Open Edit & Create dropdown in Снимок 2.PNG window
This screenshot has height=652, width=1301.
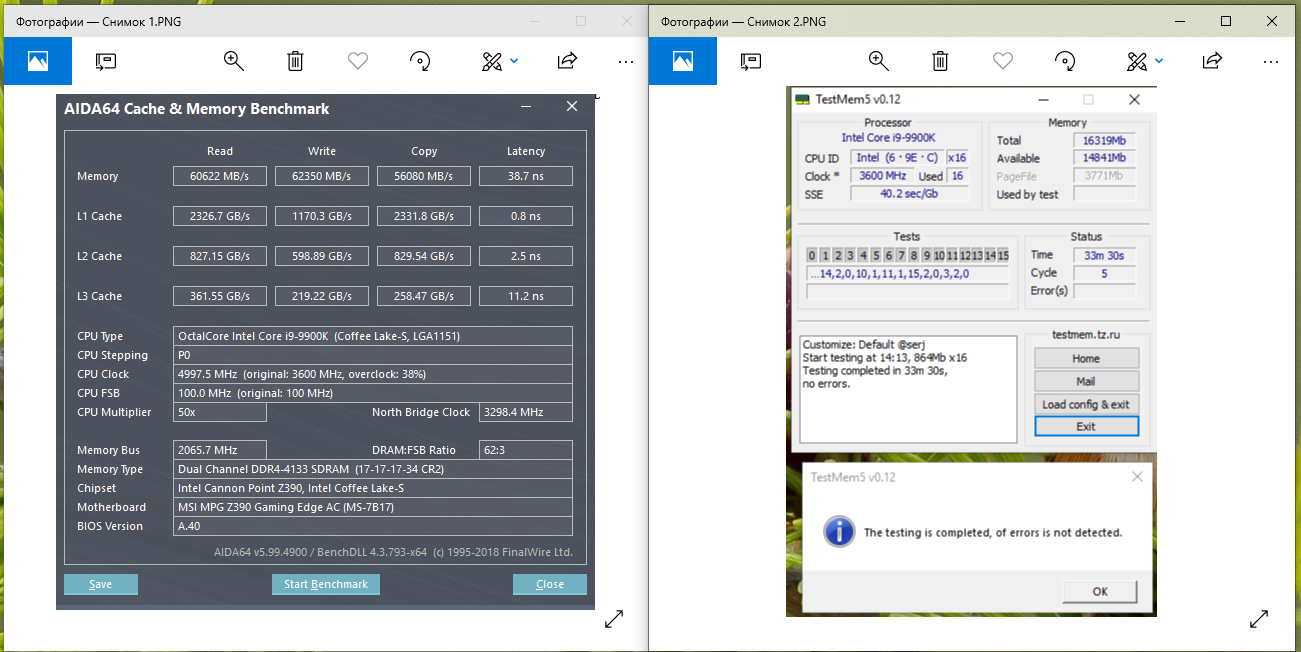coord(1145,61)
